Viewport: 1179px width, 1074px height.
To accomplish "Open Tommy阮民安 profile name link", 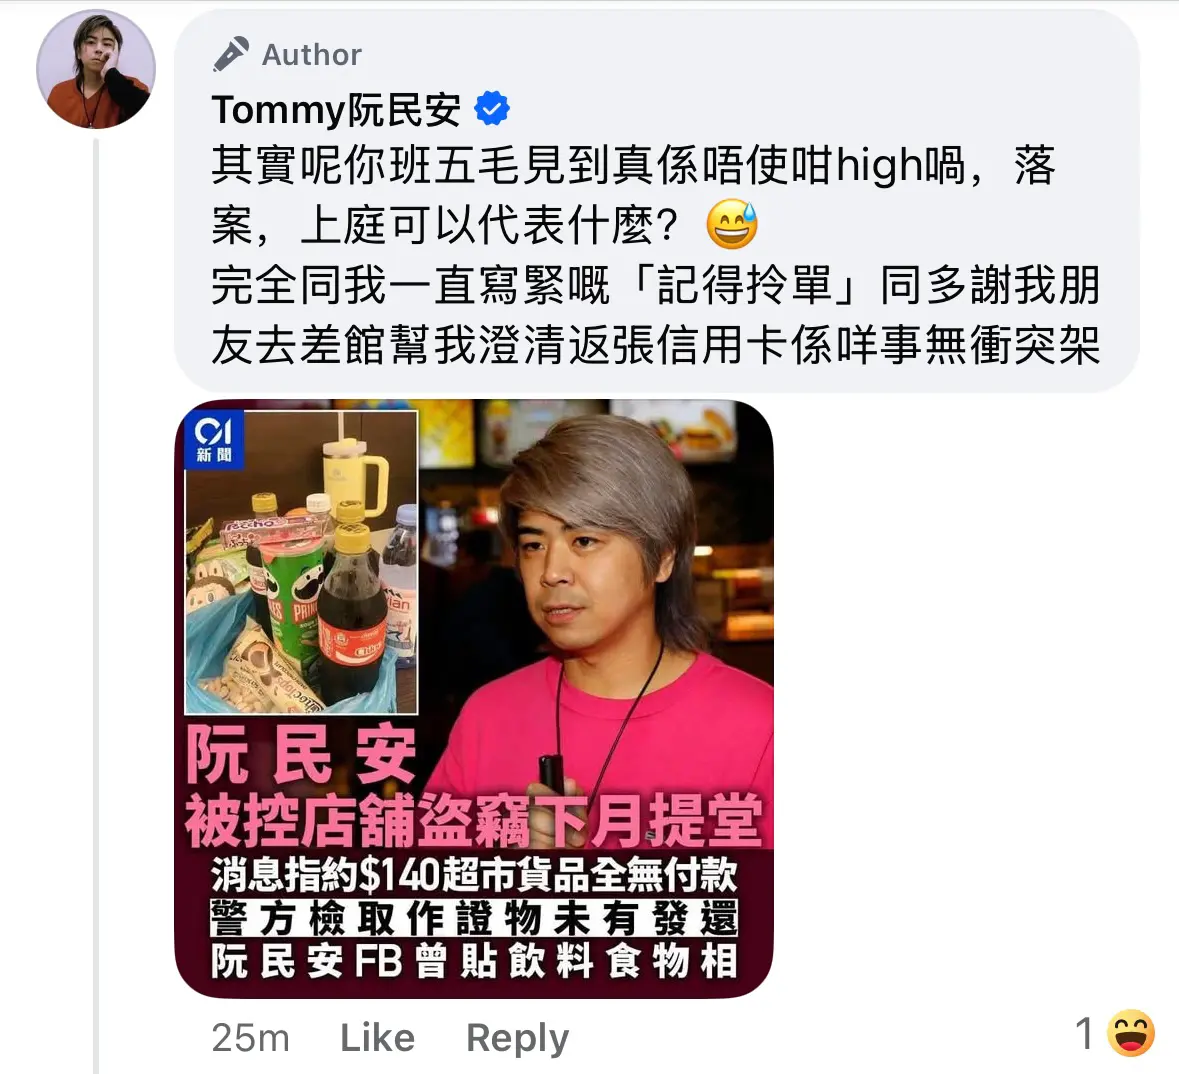I will 335,110.
